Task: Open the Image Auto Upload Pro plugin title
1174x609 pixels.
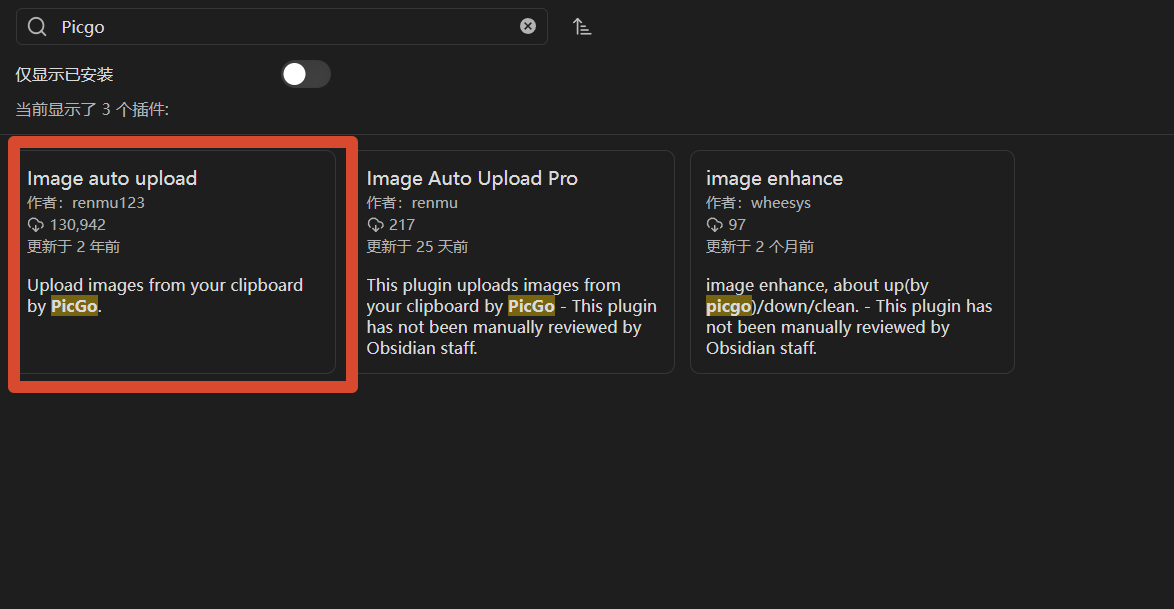Action: pyautogui.click(x=472, y=178)
